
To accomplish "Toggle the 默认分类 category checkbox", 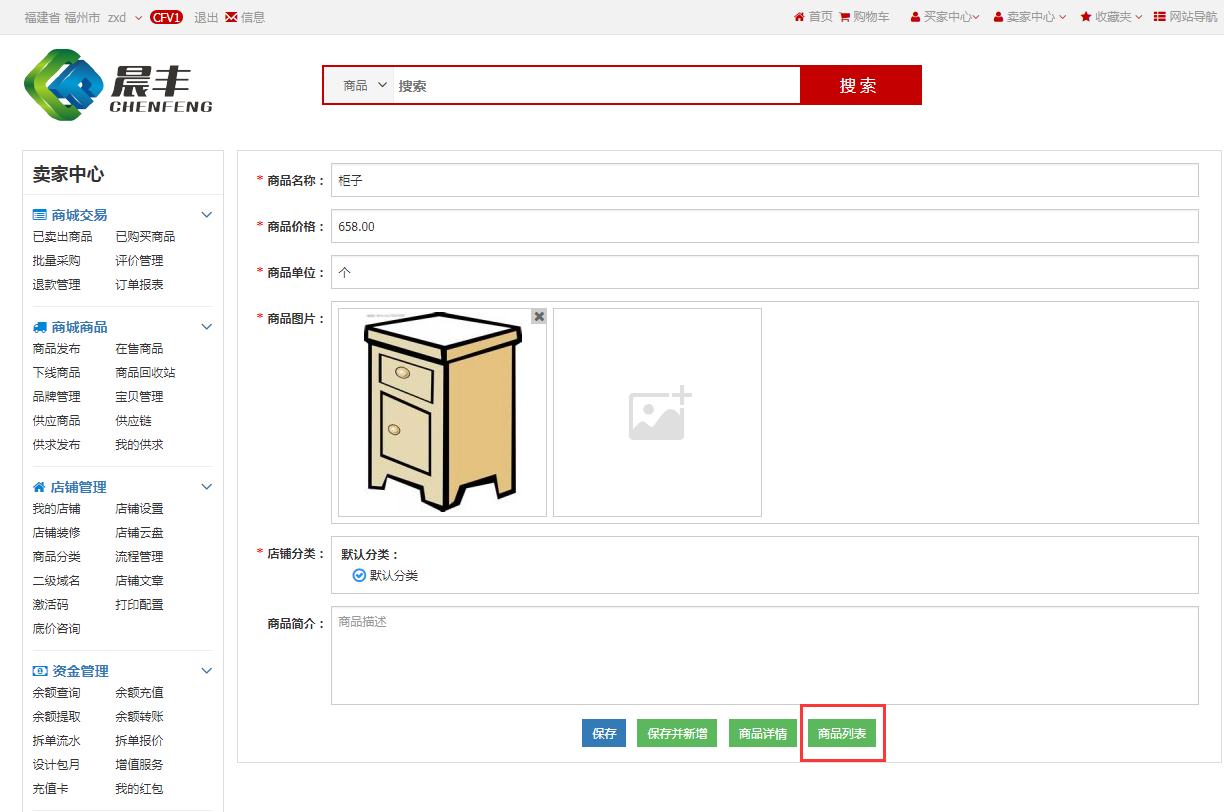I will tap(359, 575).
